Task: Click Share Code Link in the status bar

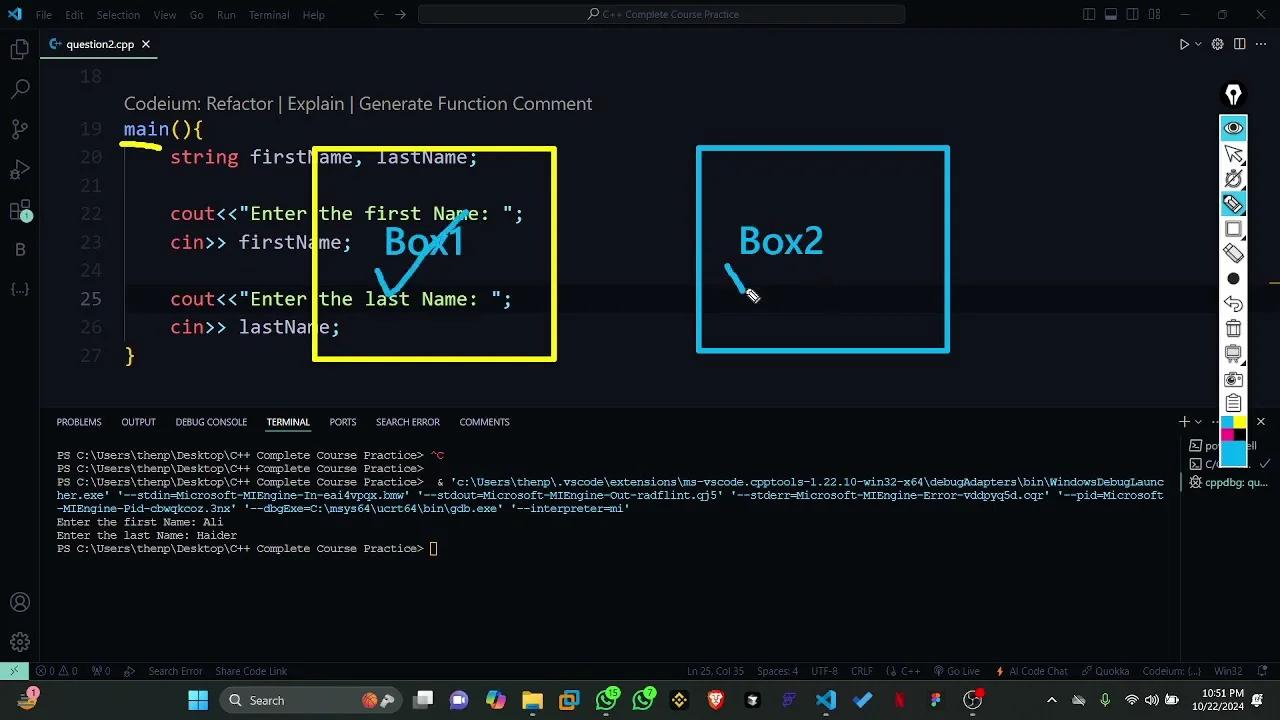Action: pyautogui.click(x=250, y=671)
